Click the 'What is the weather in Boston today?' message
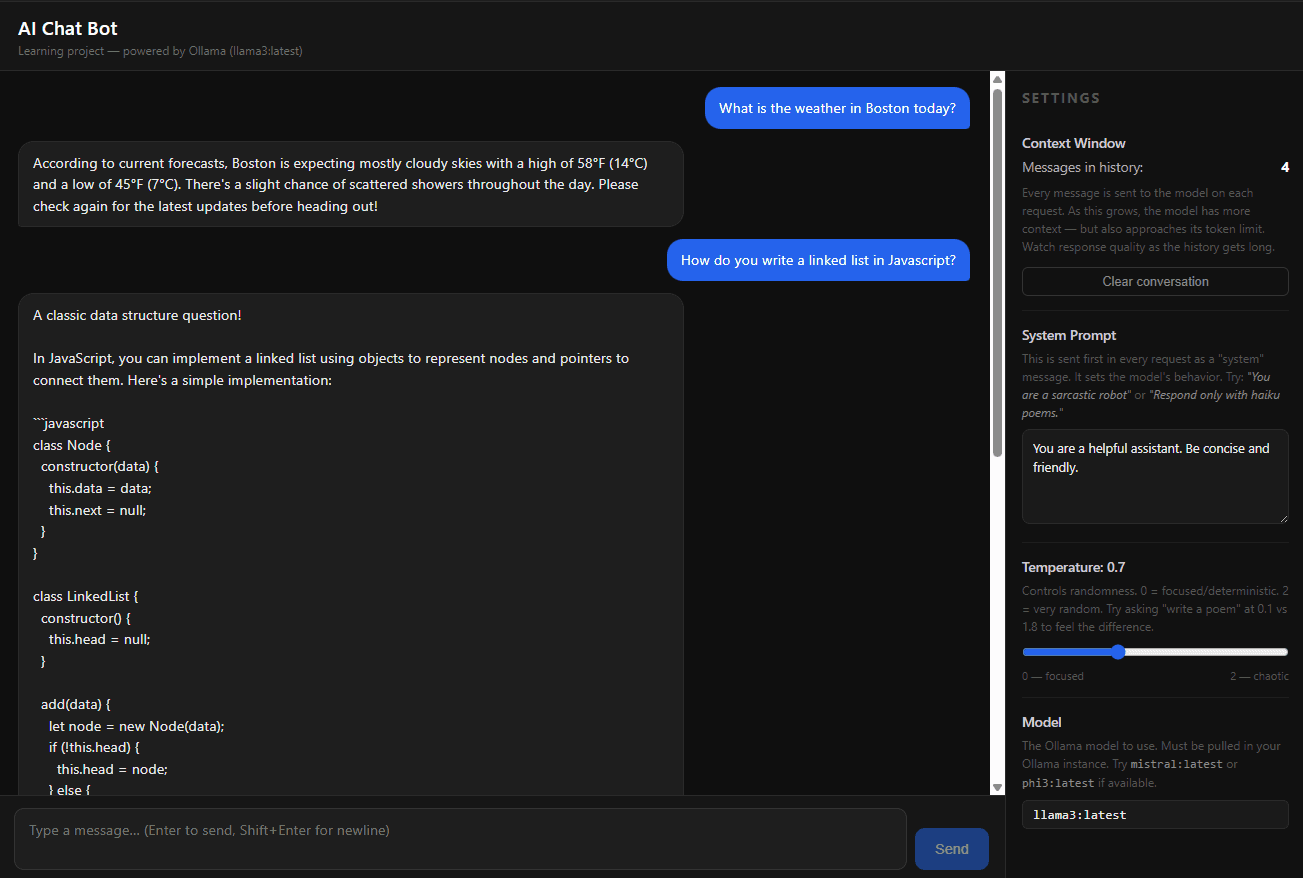1303x878 pixels. click(837, 108)
